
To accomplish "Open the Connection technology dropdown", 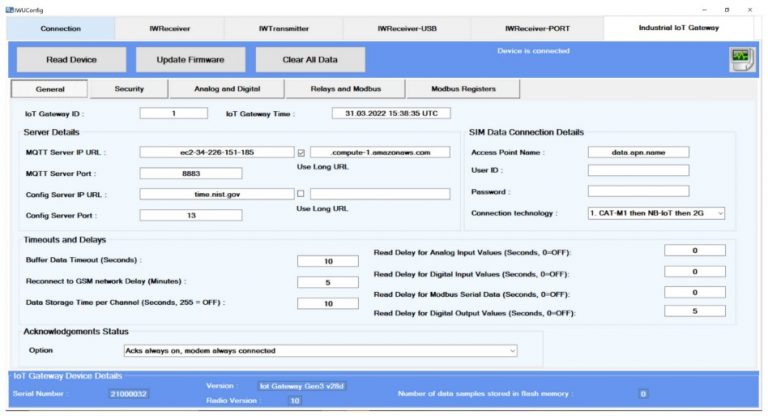I will coord(656,213).
